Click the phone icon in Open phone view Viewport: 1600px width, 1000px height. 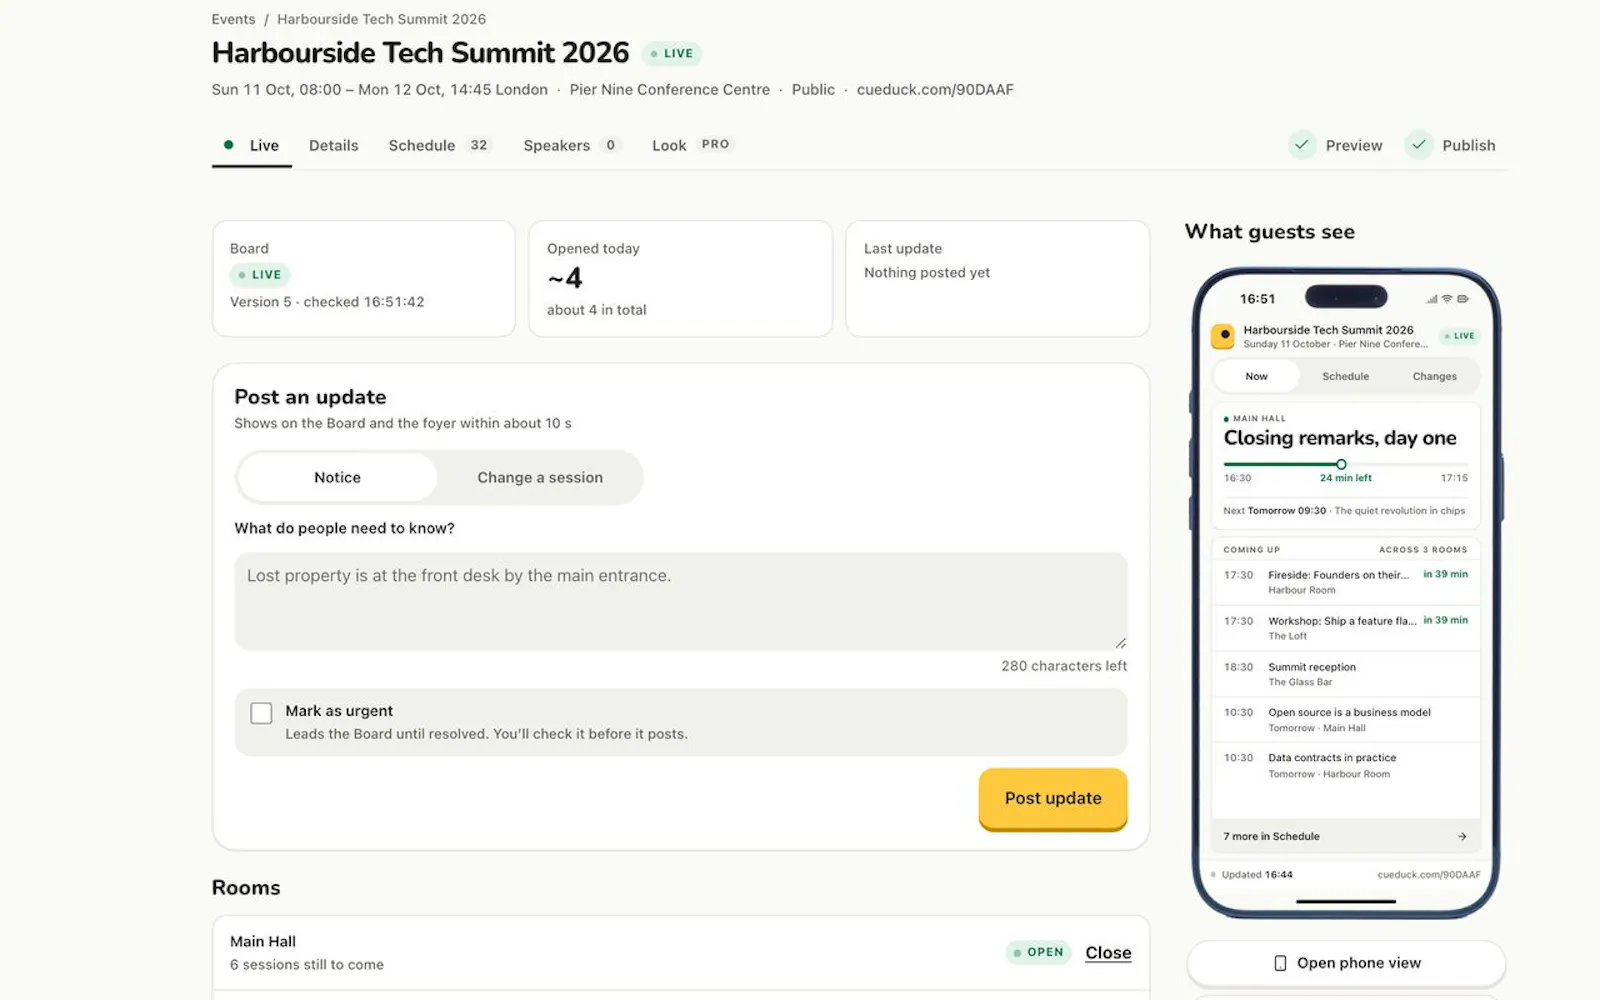click(x=1280, y=963)
